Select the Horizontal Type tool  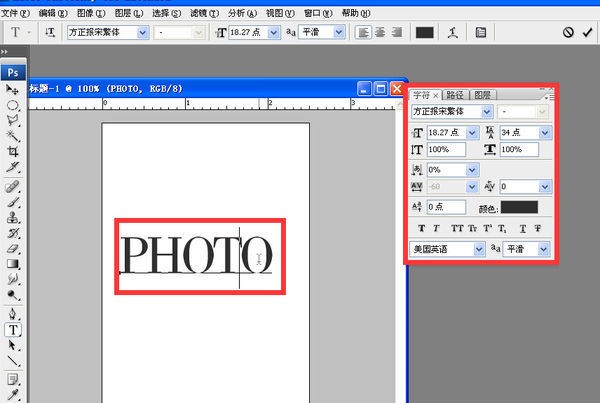point(14,328)
